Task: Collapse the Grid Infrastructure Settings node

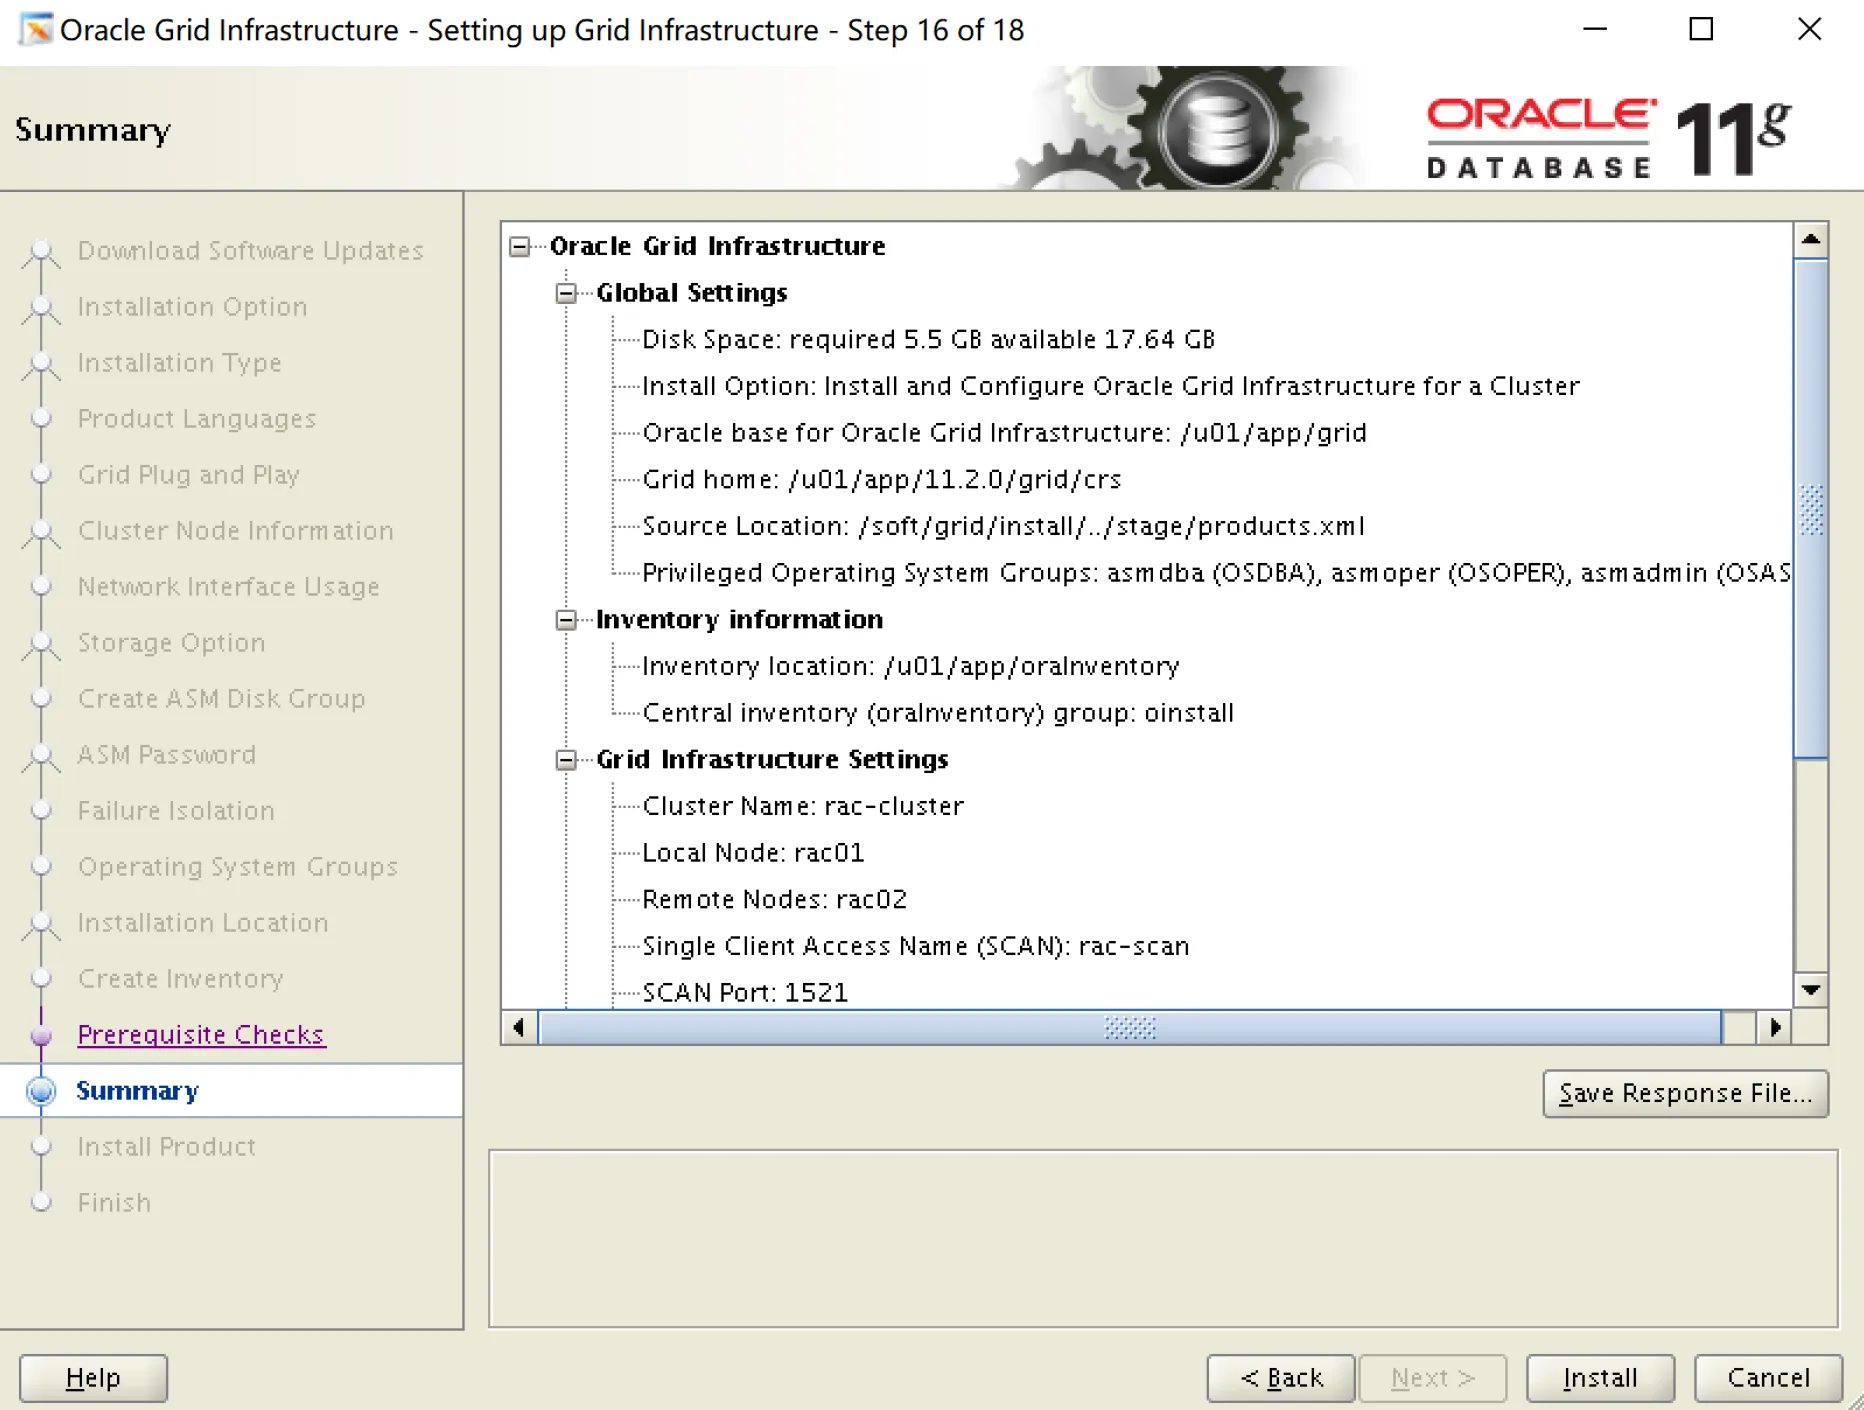Action: [565, 760]
